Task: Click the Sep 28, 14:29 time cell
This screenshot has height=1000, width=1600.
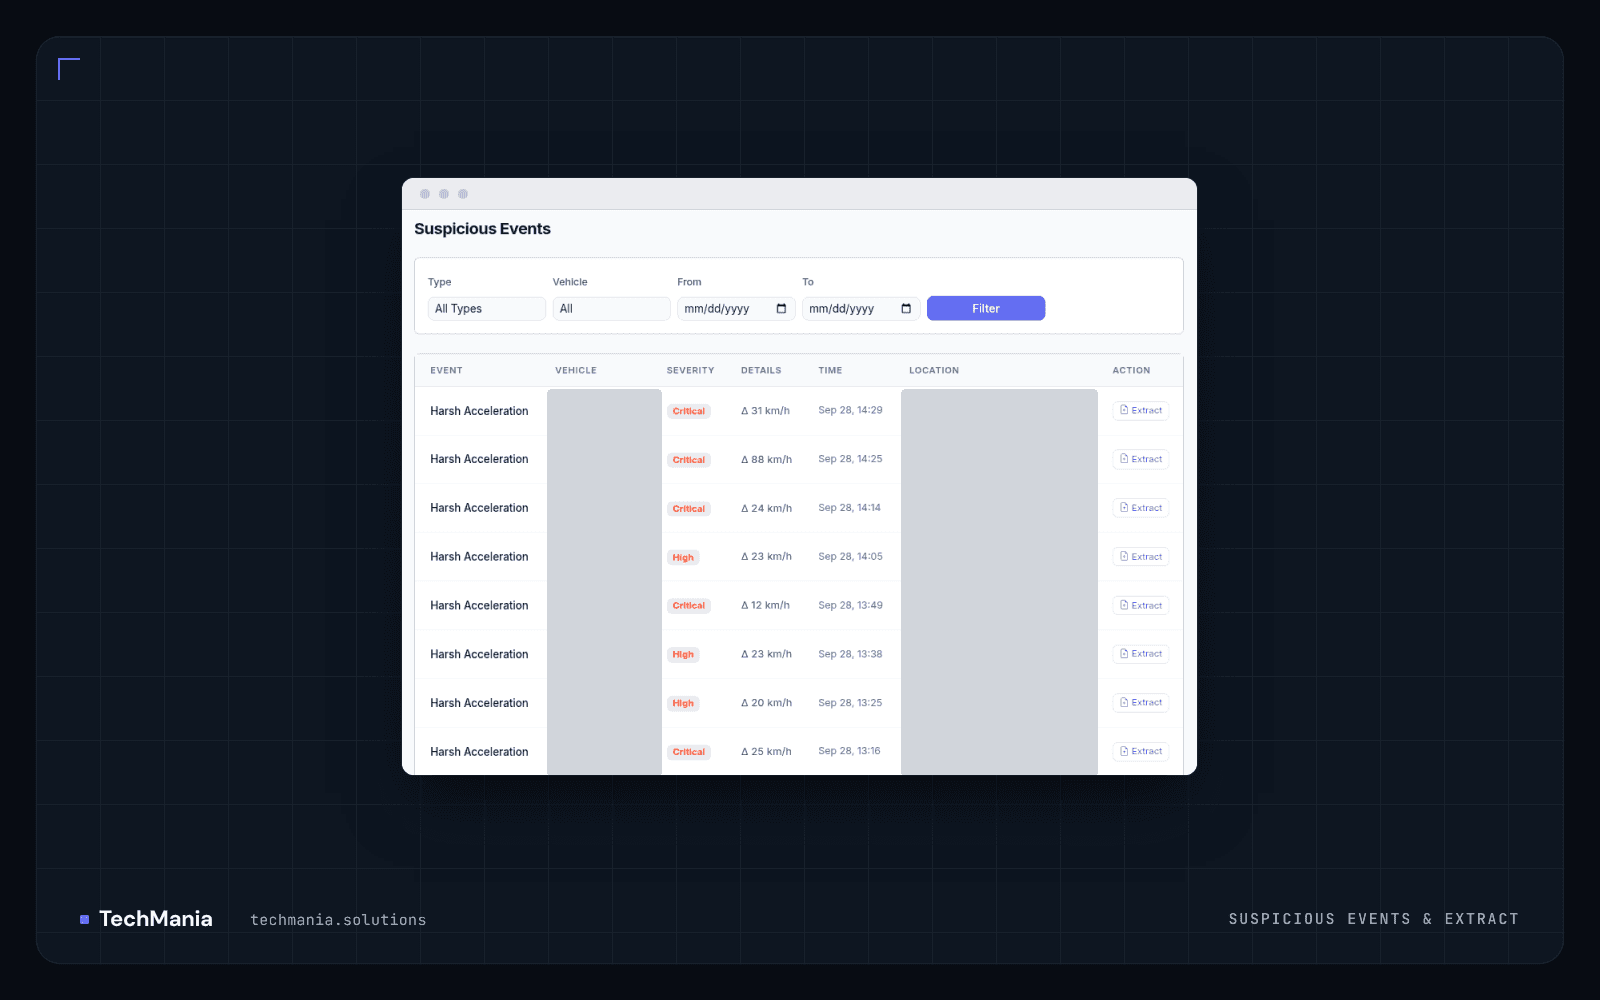Action: coord(850,410)
